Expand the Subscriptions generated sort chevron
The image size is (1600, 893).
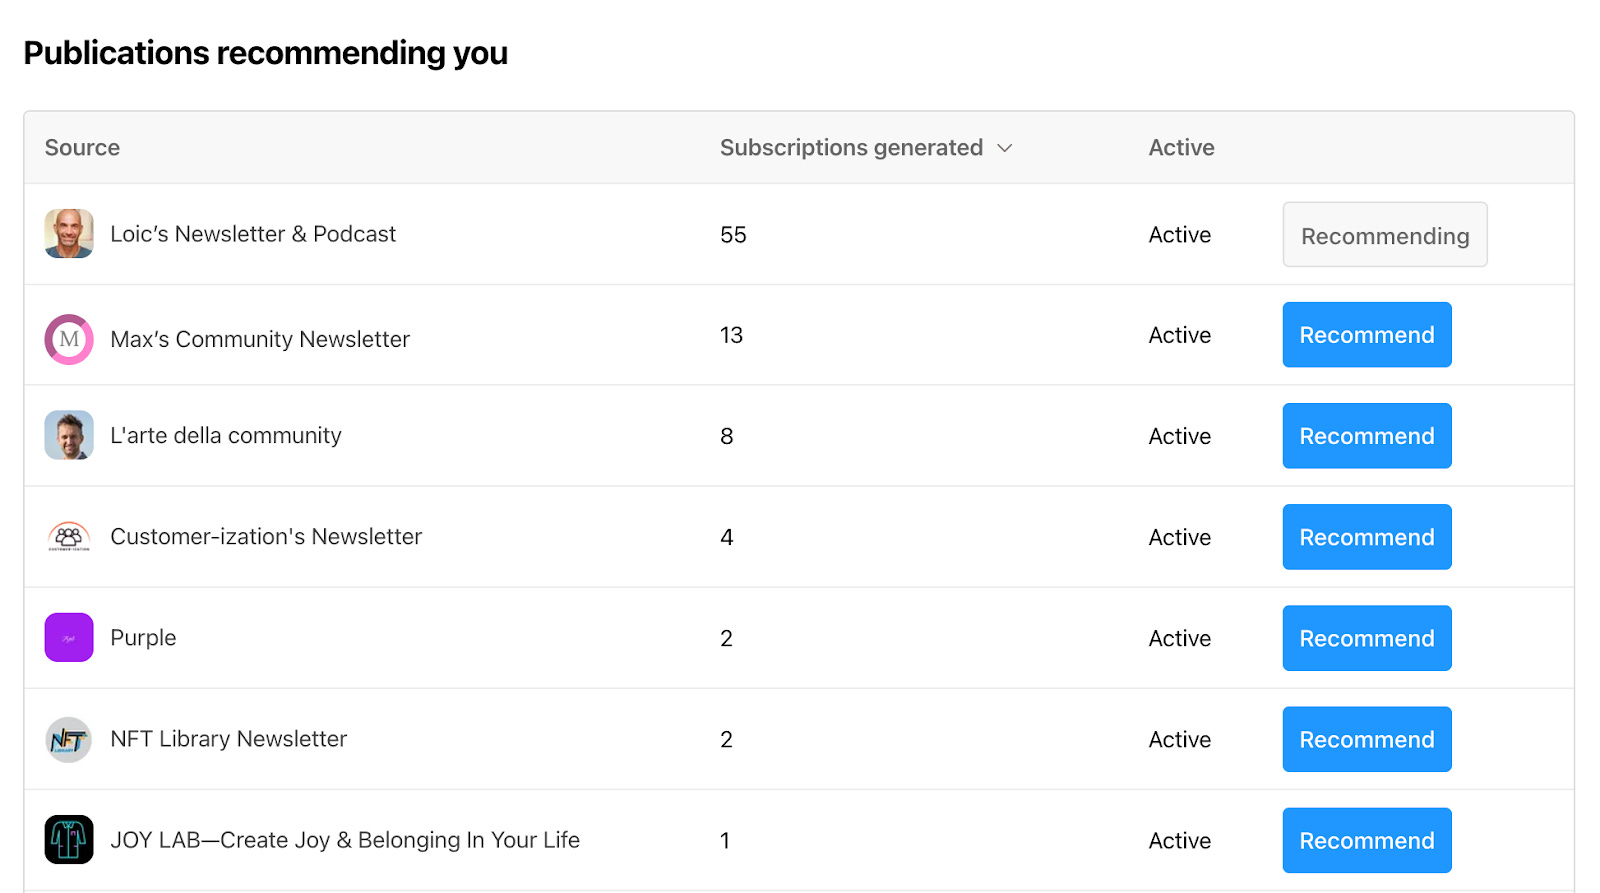1005,148
